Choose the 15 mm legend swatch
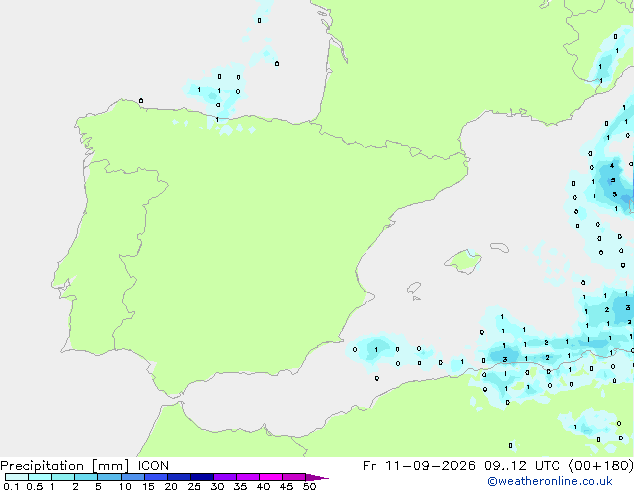The image size is (634, 490). coord(156,477)
